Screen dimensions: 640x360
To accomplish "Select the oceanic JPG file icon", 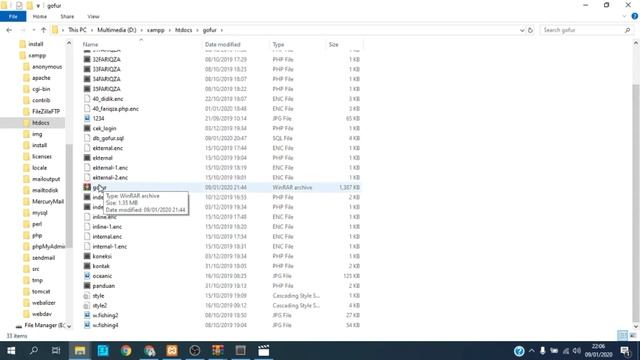I will pos(87,276).
